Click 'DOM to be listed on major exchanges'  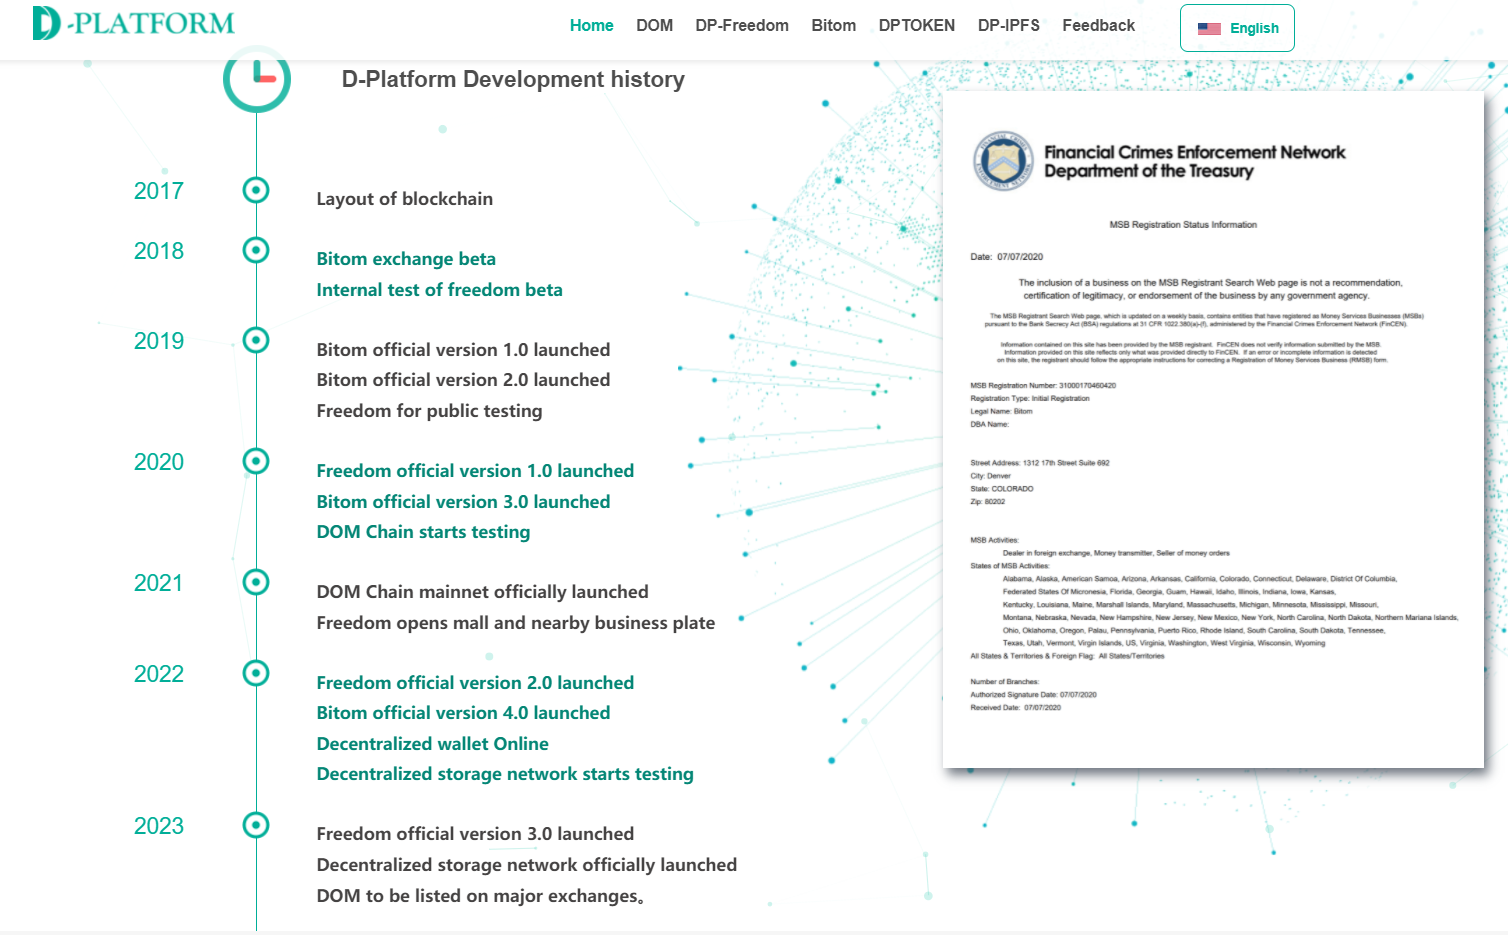pos(478,896)
